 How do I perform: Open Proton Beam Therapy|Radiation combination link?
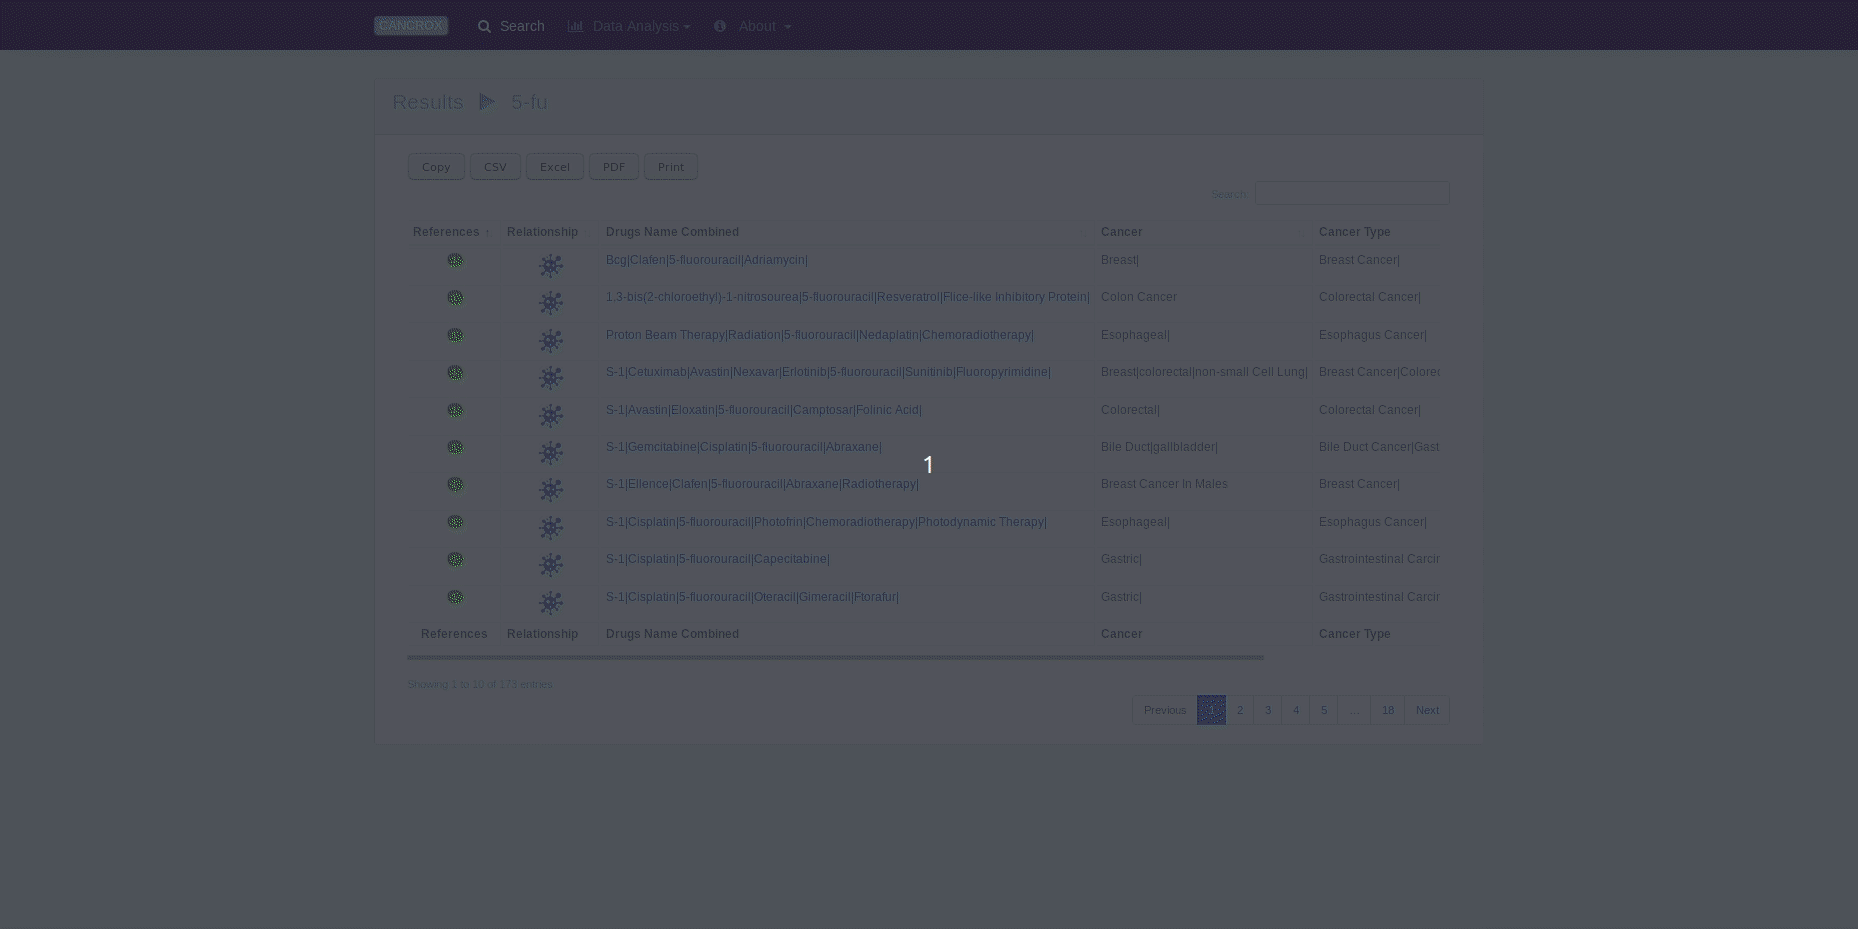pos(820,335)
